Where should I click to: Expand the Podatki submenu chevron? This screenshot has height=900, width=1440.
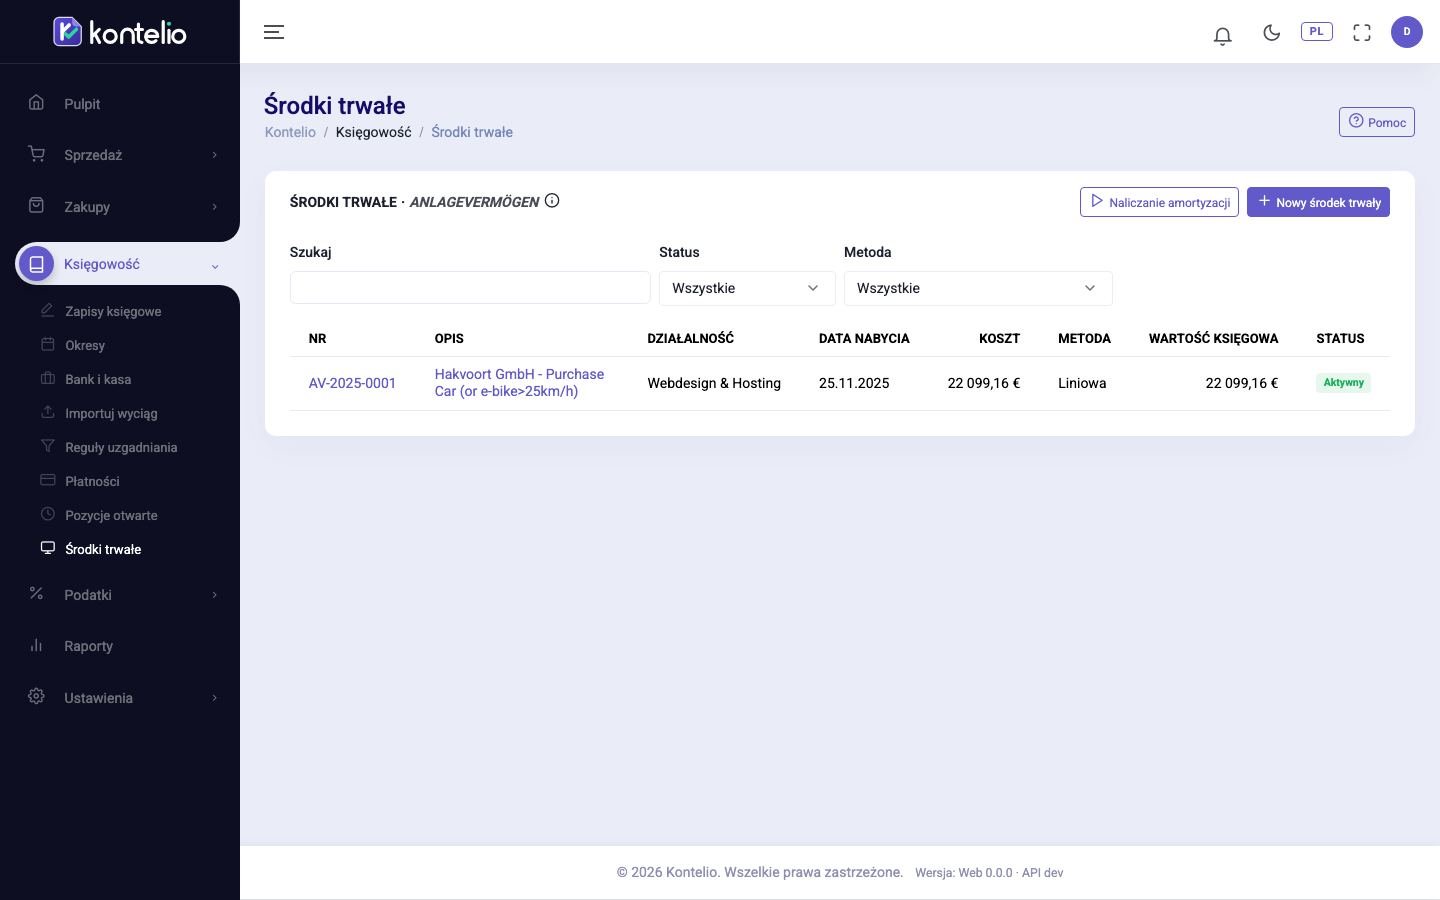[214, 595]
